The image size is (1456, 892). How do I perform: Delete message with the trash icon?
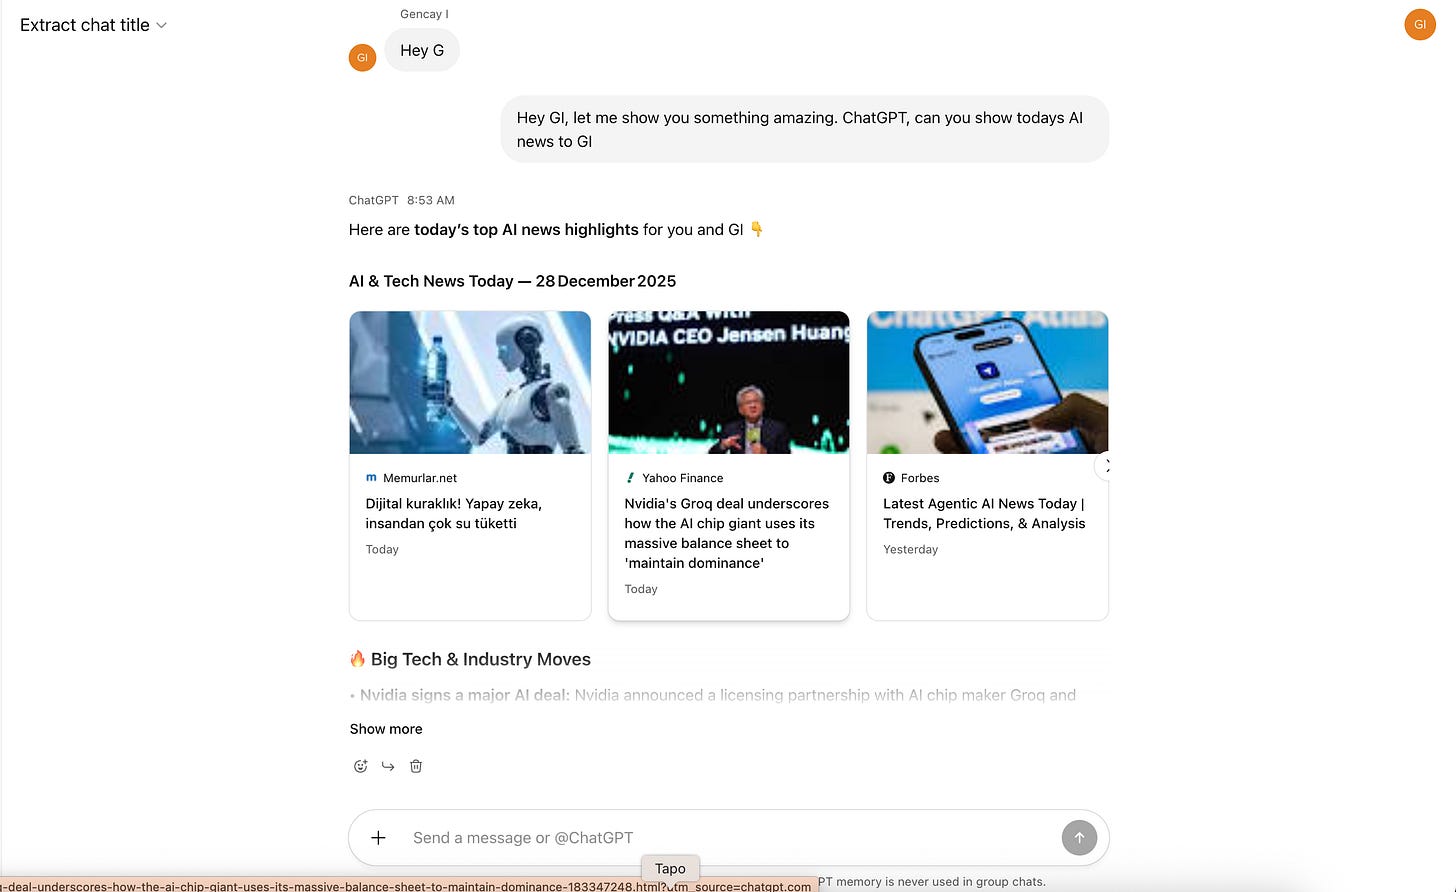(x=416, y=766)
